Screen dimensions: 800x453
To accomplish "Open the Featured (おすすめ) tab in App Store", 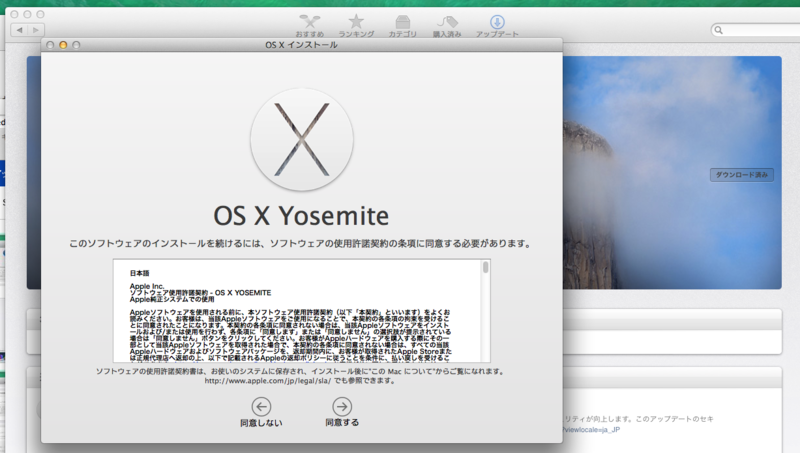I will [310, 26].
